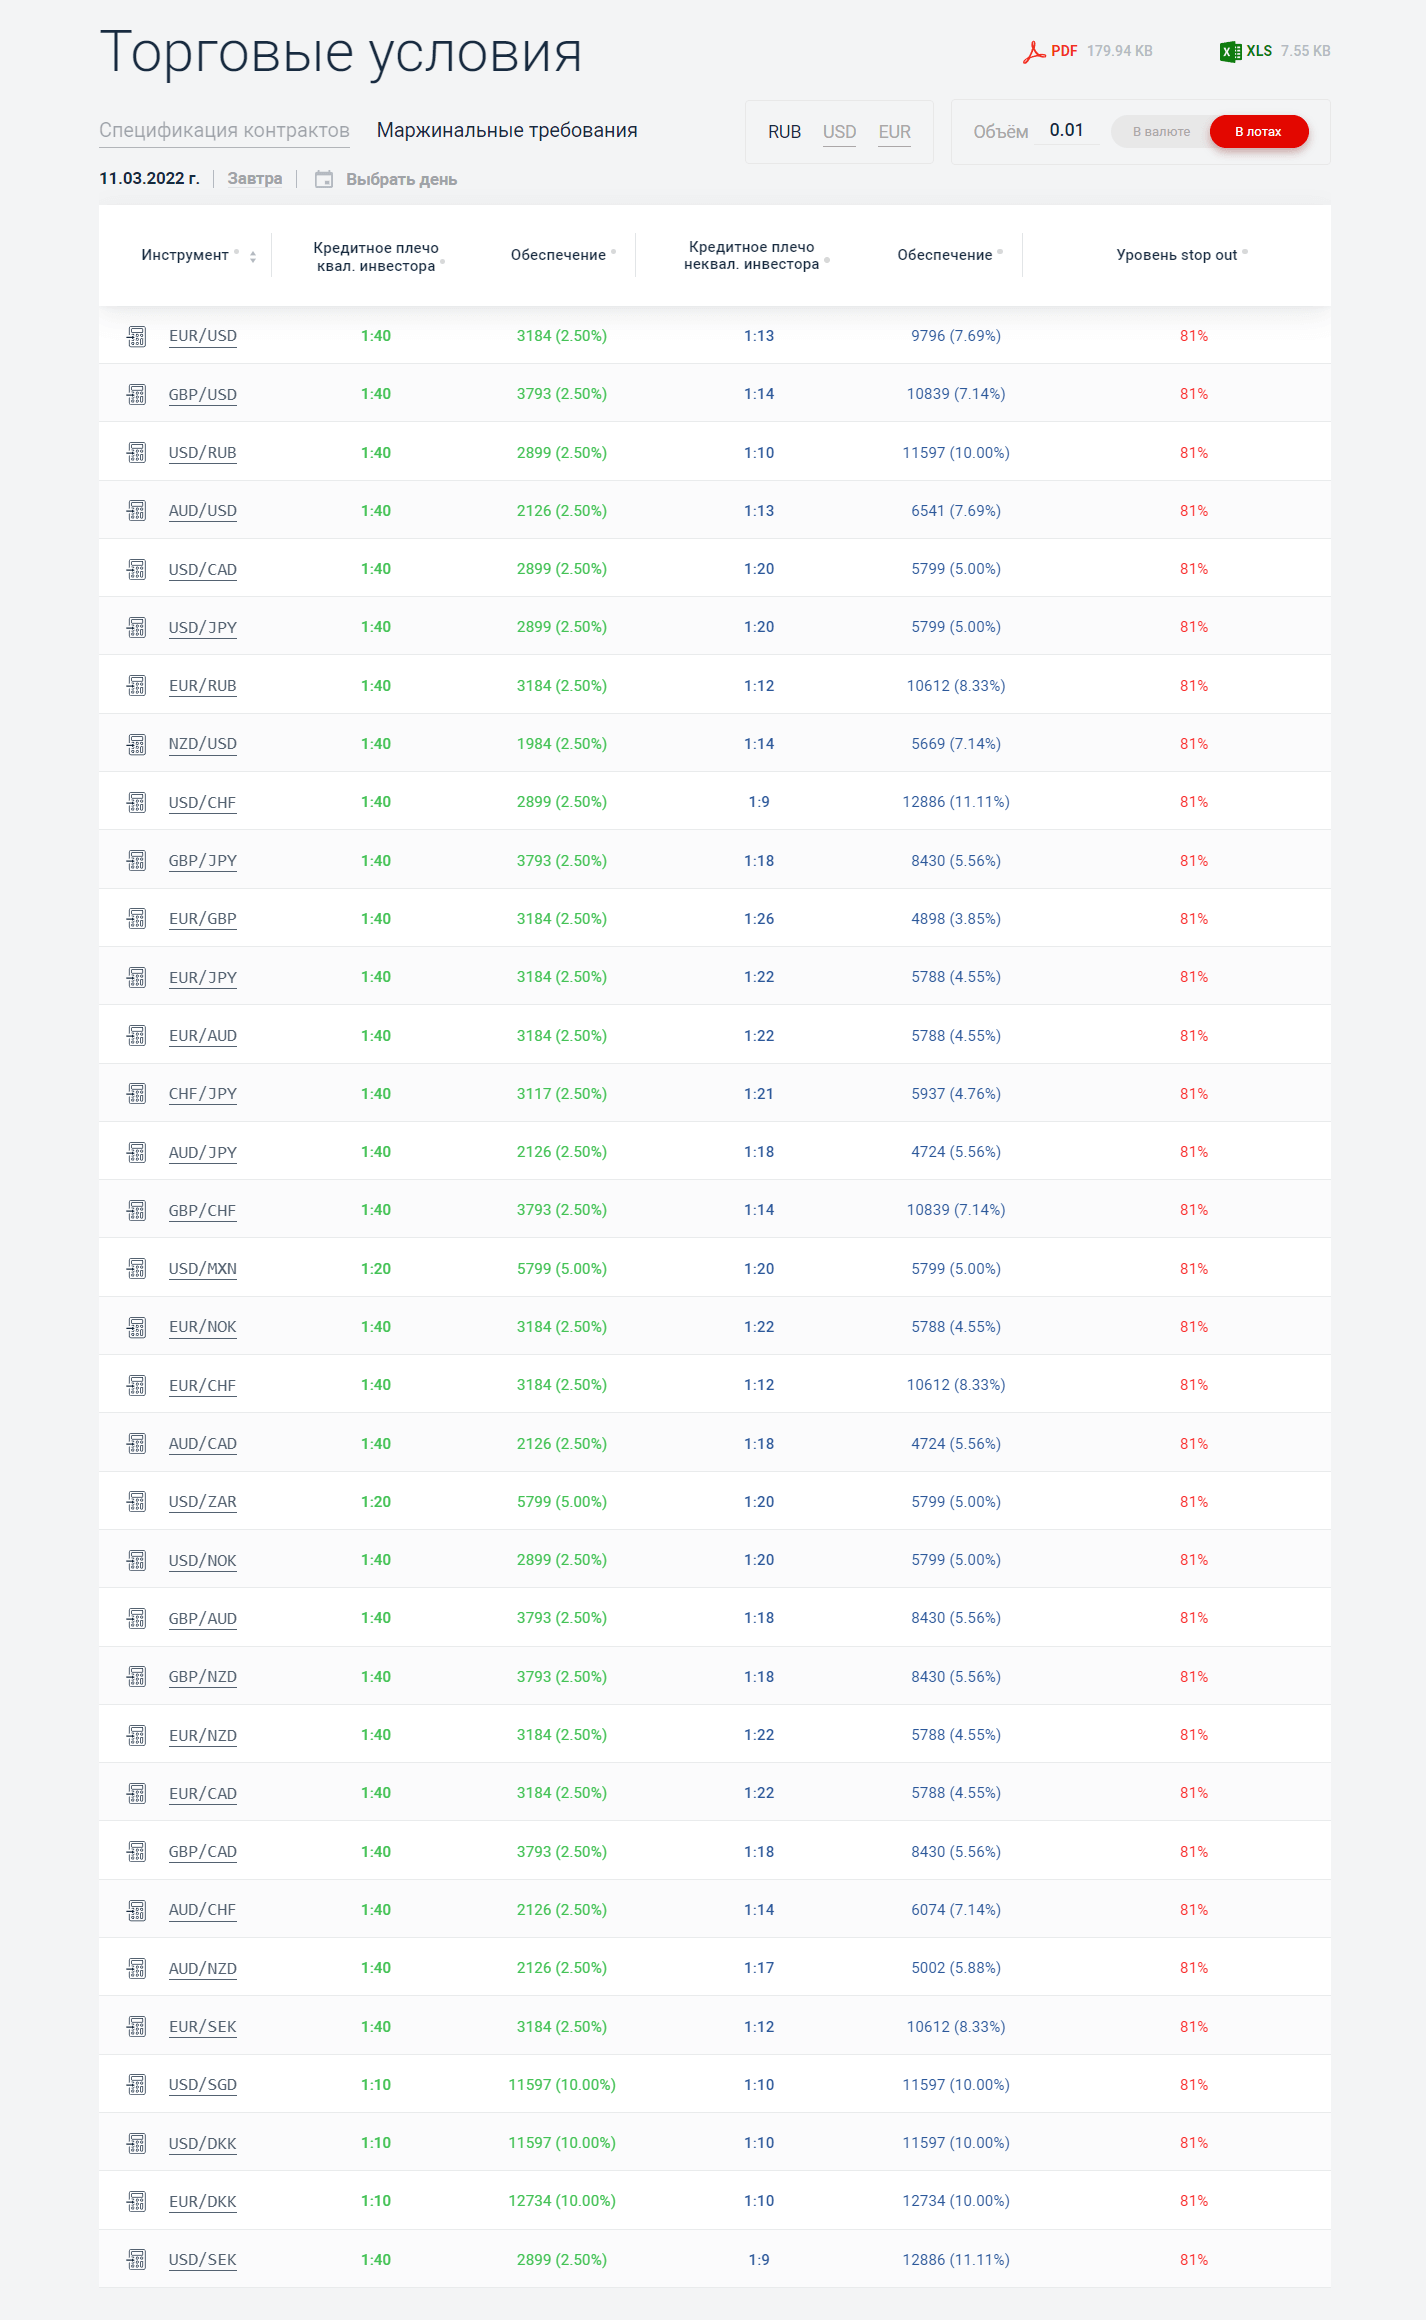Viewport: 1426px width, 2320px height.
Task: Switch the display currency to USD
Action: 839,132
